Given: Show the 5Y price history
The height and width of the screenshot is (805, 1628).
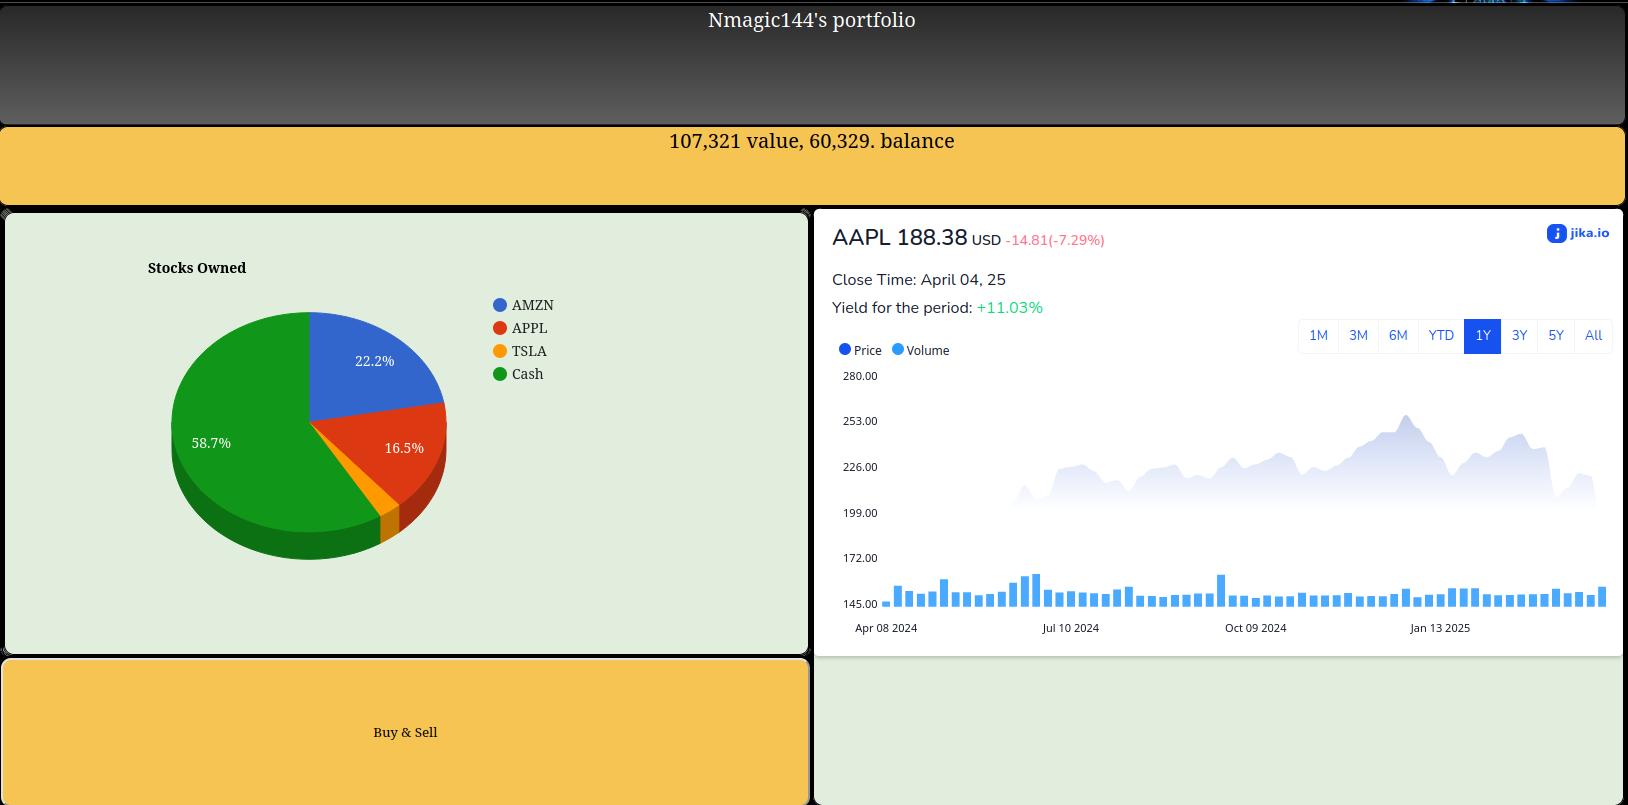Looking at the screenshot, I should (1556, 336).
